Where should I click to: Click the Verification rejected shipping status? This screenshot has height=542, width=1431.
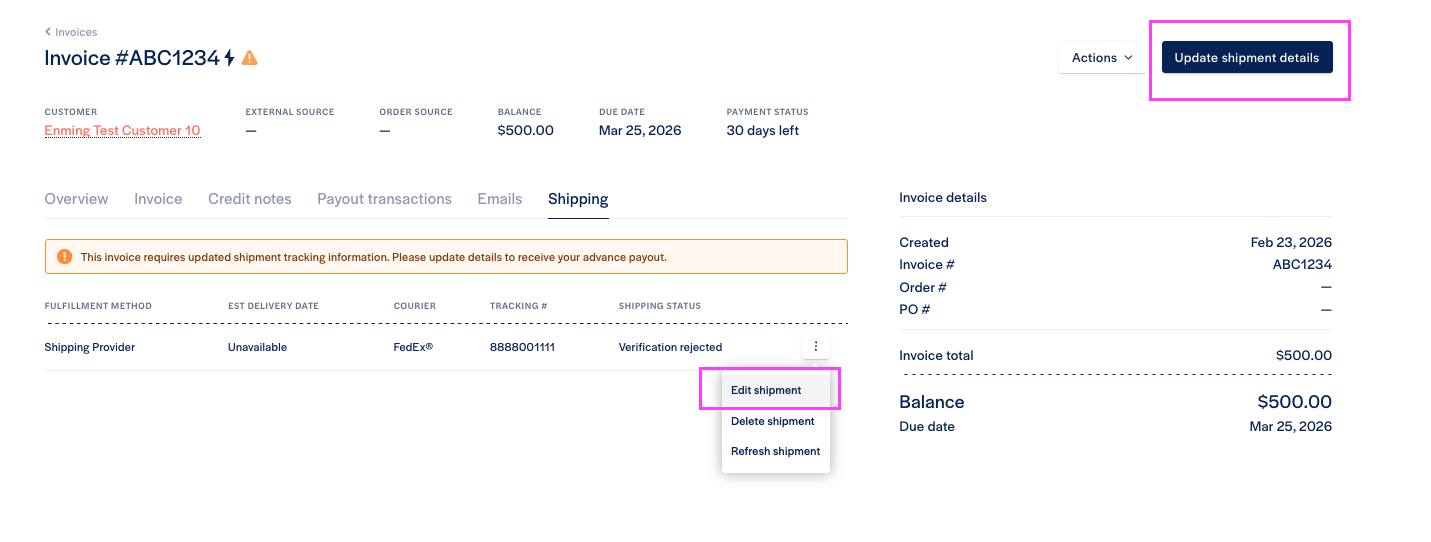(x=670, y=347)
